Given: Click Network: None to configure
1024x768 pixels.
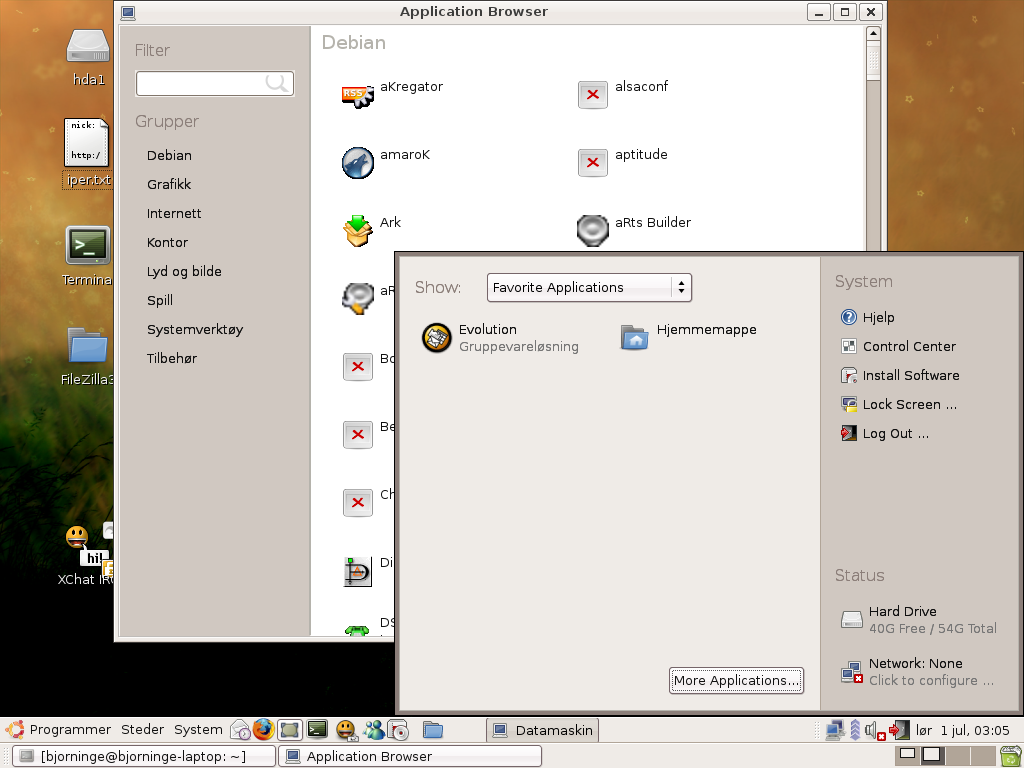Looking at the screenshot, I should 915,664.
